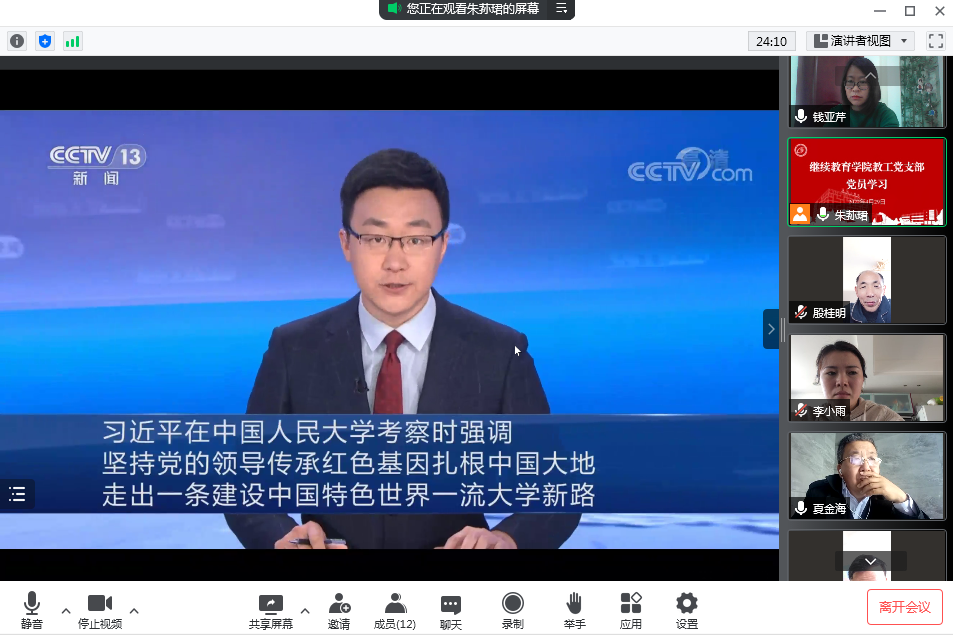The width and height of the screenshot is (953, 635).
Task: Expand audio options arrow beside 静音
Action: [66, 610]
